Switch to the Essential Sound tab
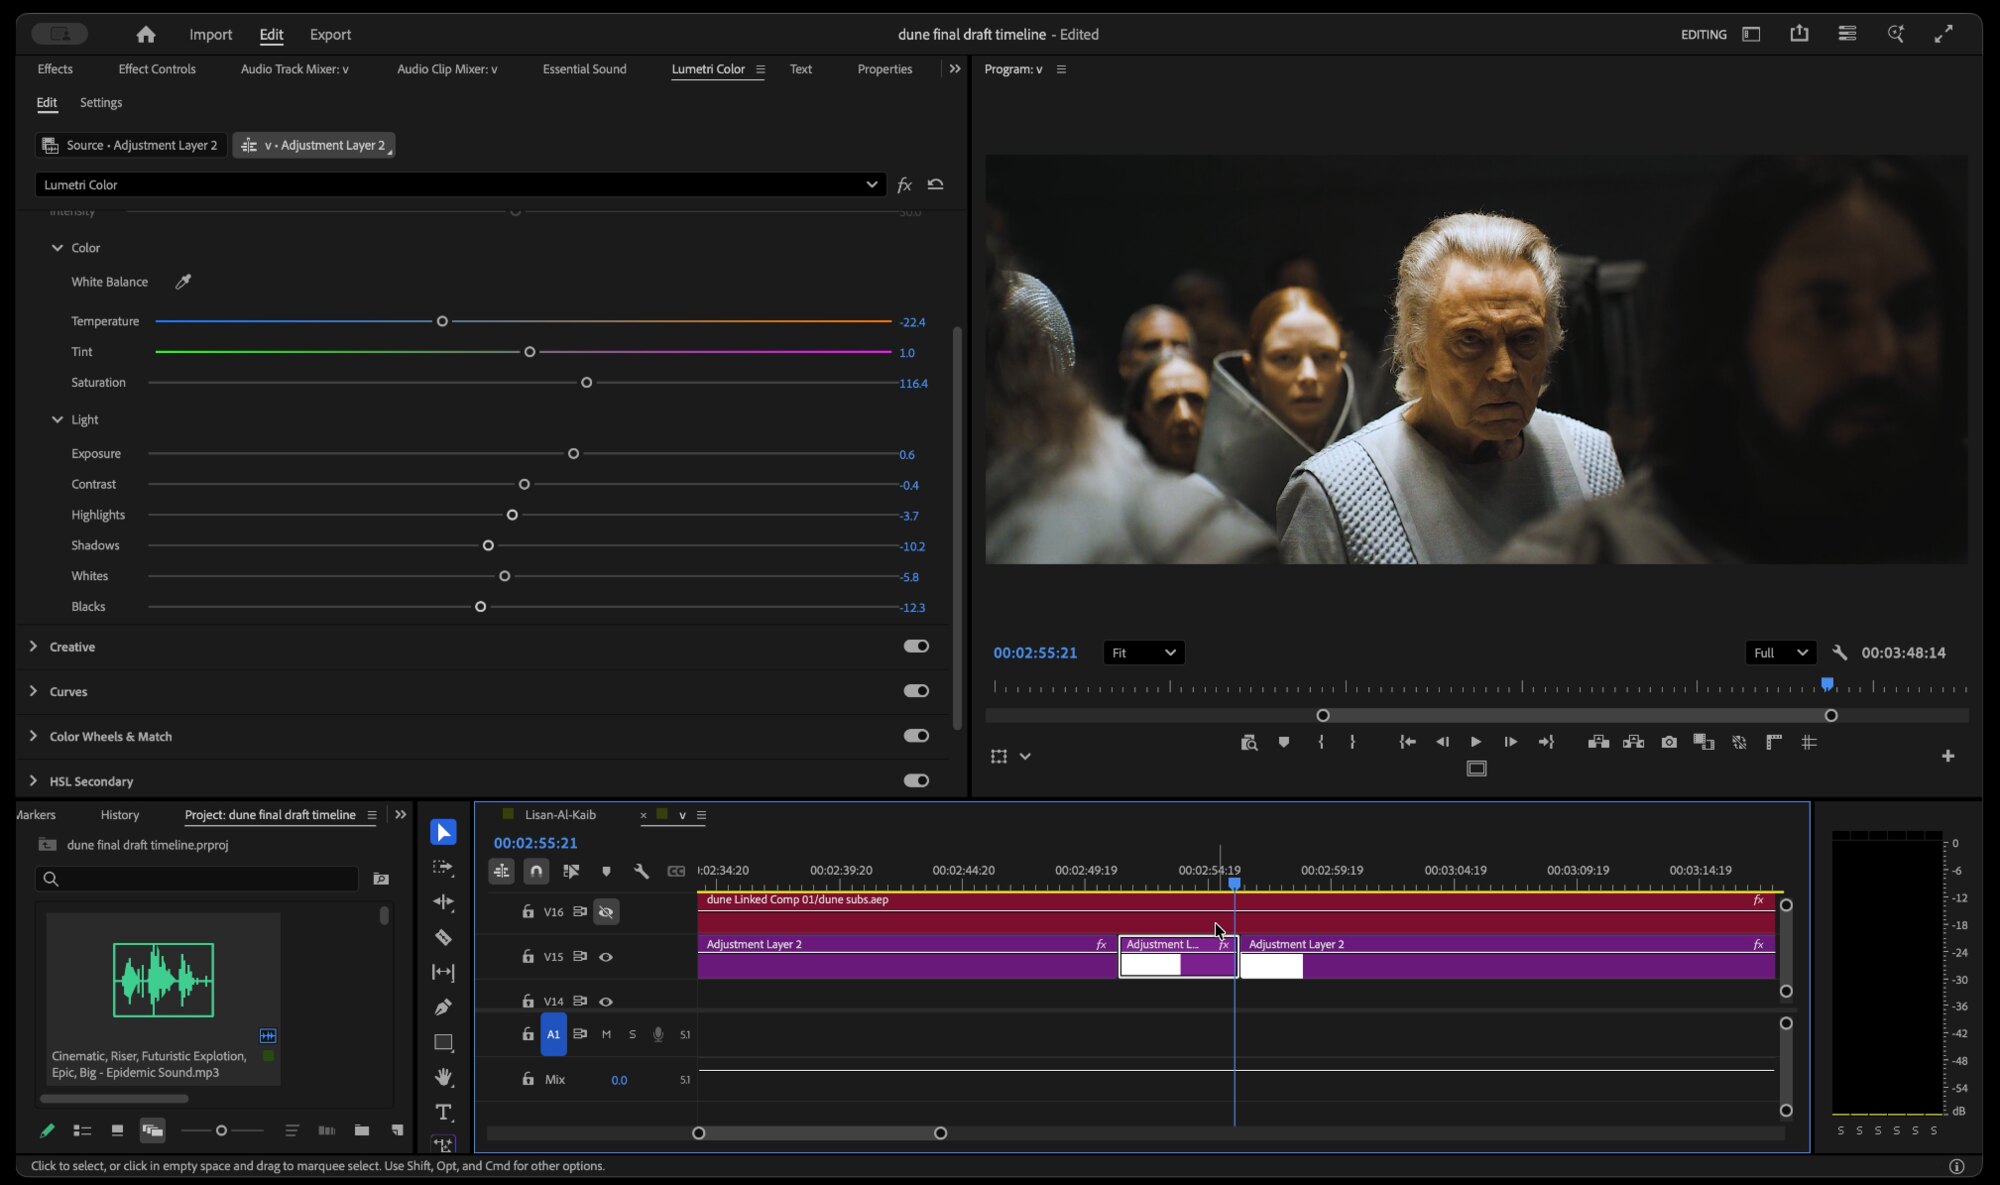The width and height of the screenshot is (2000, 1185). click(x=584, y=69)
